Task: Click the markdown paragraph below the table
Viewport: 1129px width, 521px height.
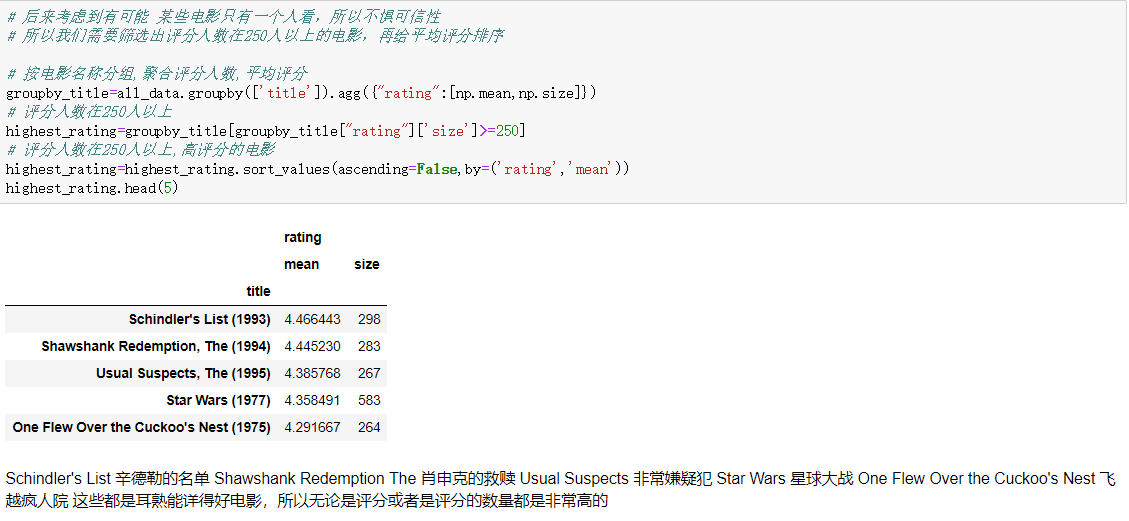Action: coord(560,489)
